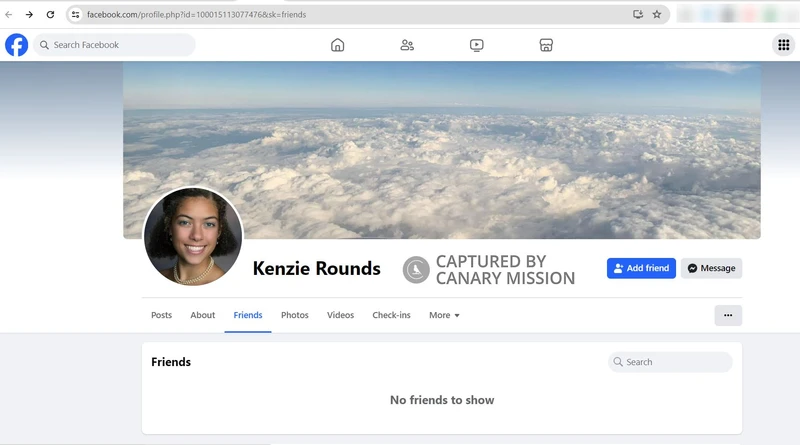The width and height of the screenshot is (800, 445).
Task: Switch to the Check-ins tab
Action: click(391, 315)
